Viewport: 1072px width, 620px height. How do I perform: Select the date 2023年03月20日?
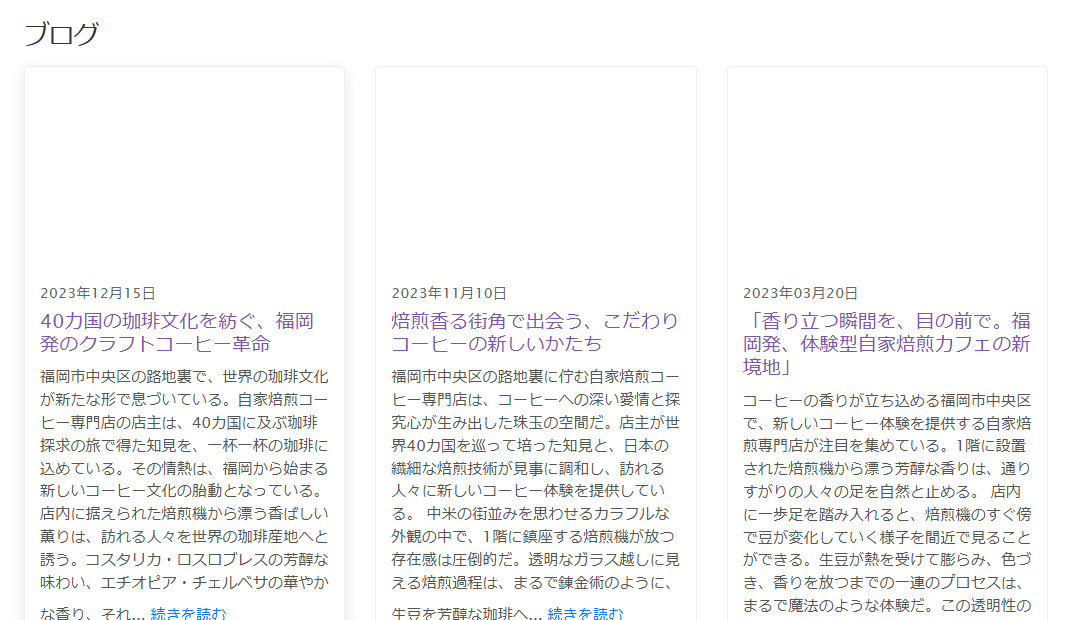point(801,293)
